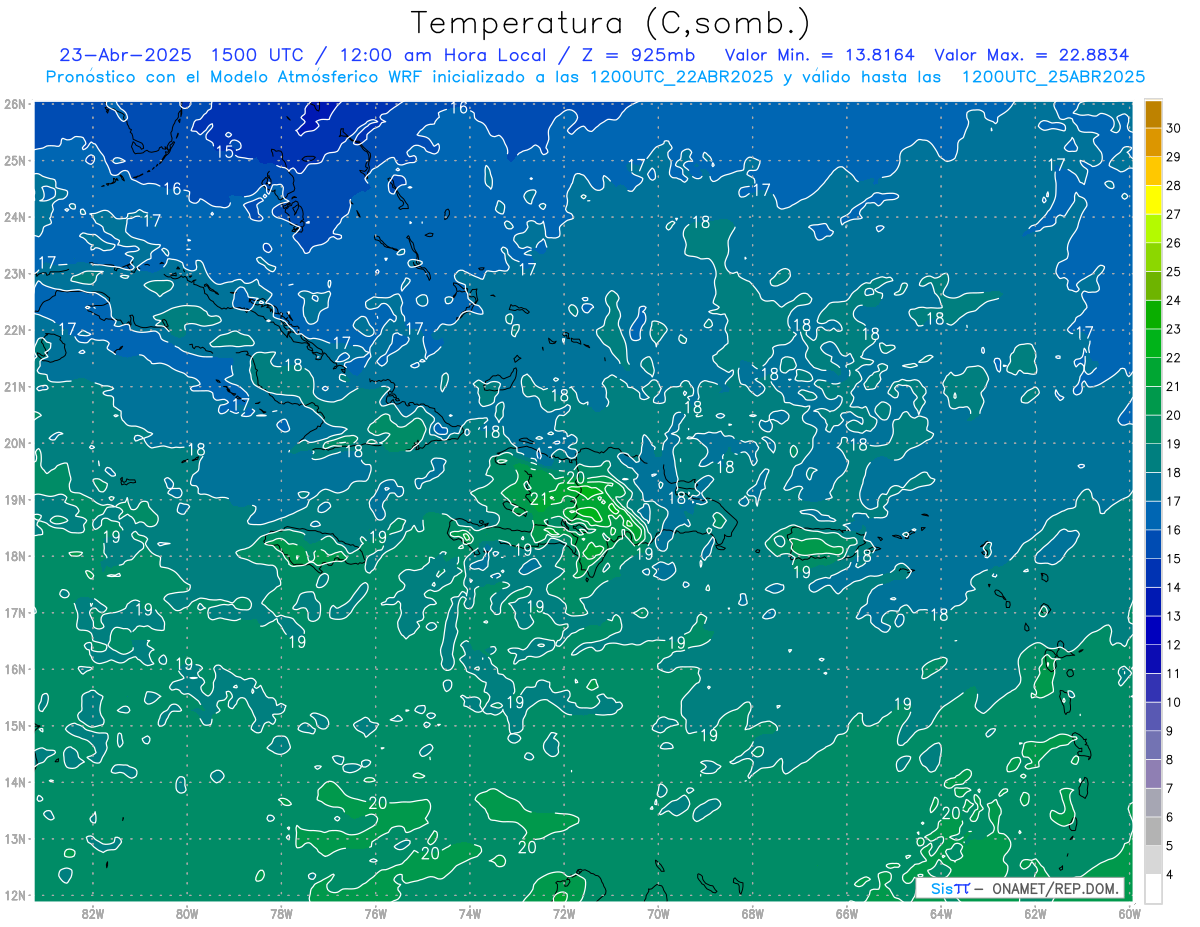Screen dimensions: 1200x927
Task: Click the legend scale label "30"
Action: 1174,128
